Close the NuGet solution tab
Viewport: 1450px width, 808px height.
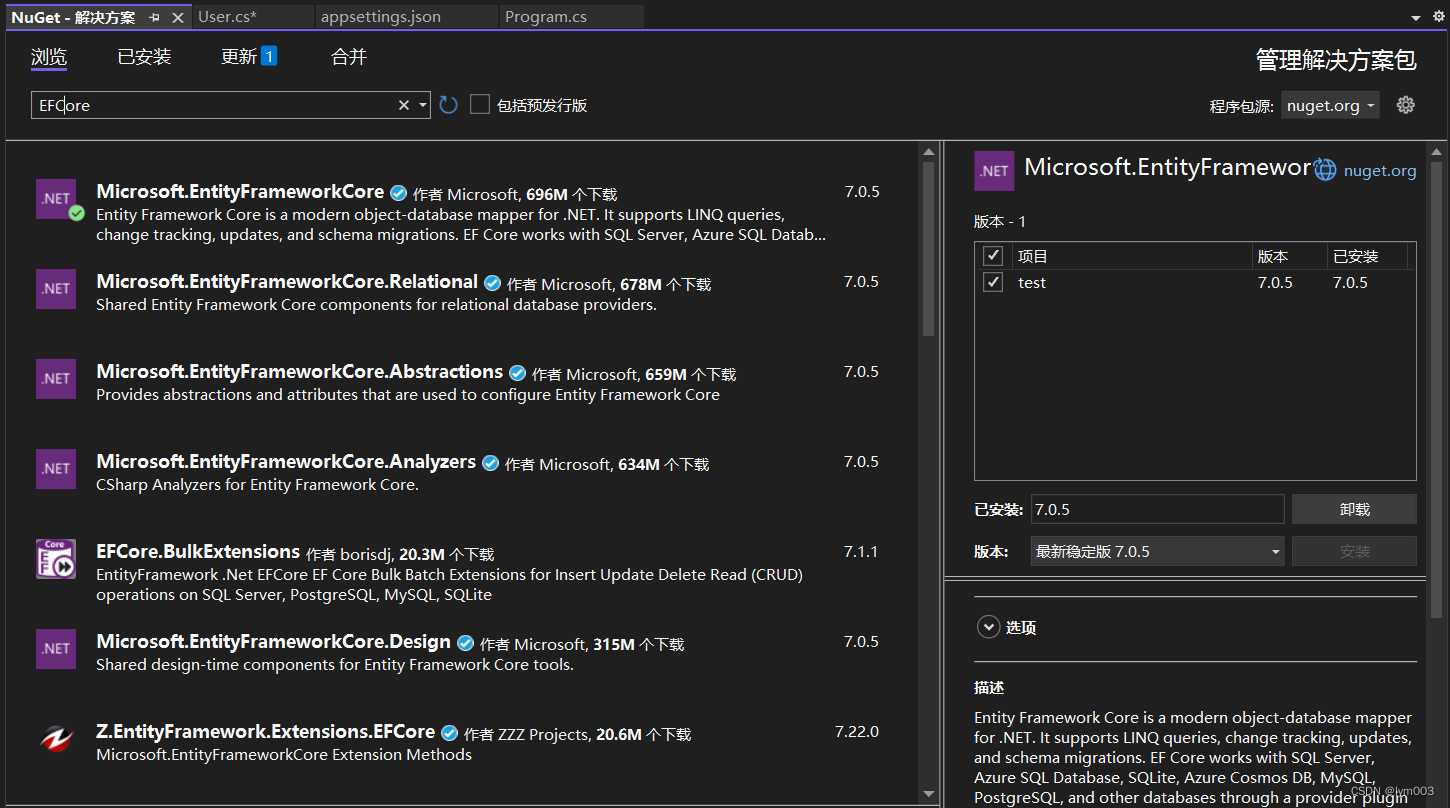[178, 17]
